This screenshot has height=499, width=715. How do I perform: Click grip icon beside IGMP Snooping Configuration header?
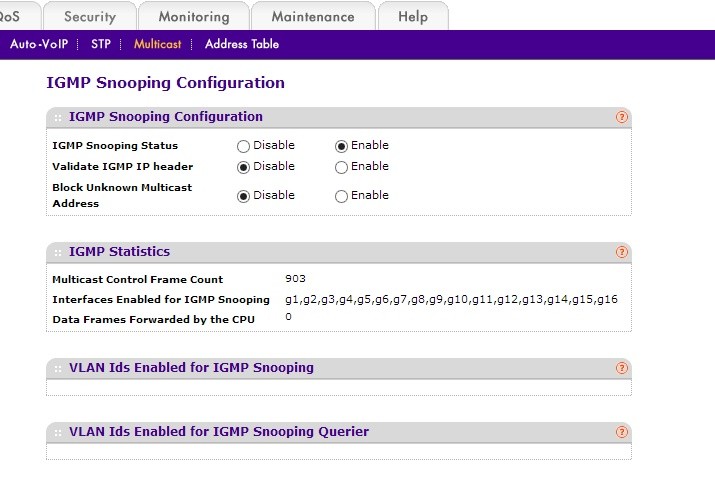(x=58, y=118)
